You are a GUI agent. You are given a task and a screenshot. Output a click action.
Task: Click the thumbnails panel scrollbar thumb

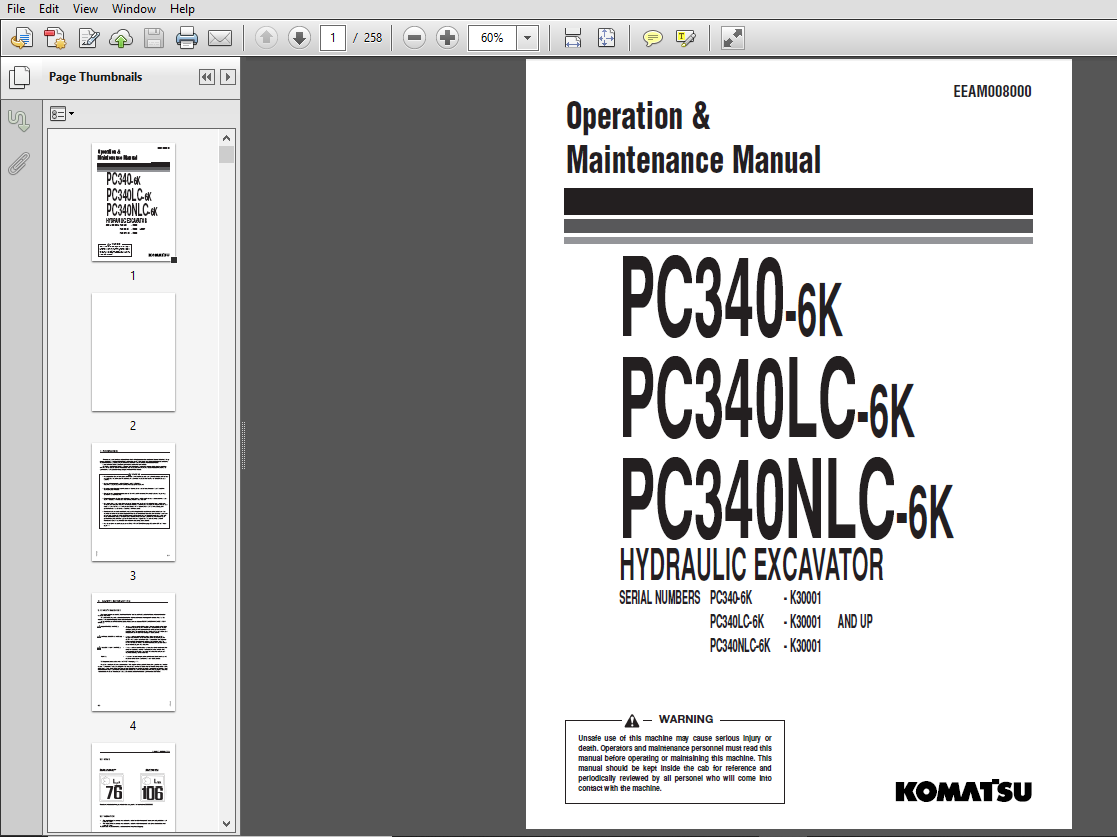click(x=227, y=155)
